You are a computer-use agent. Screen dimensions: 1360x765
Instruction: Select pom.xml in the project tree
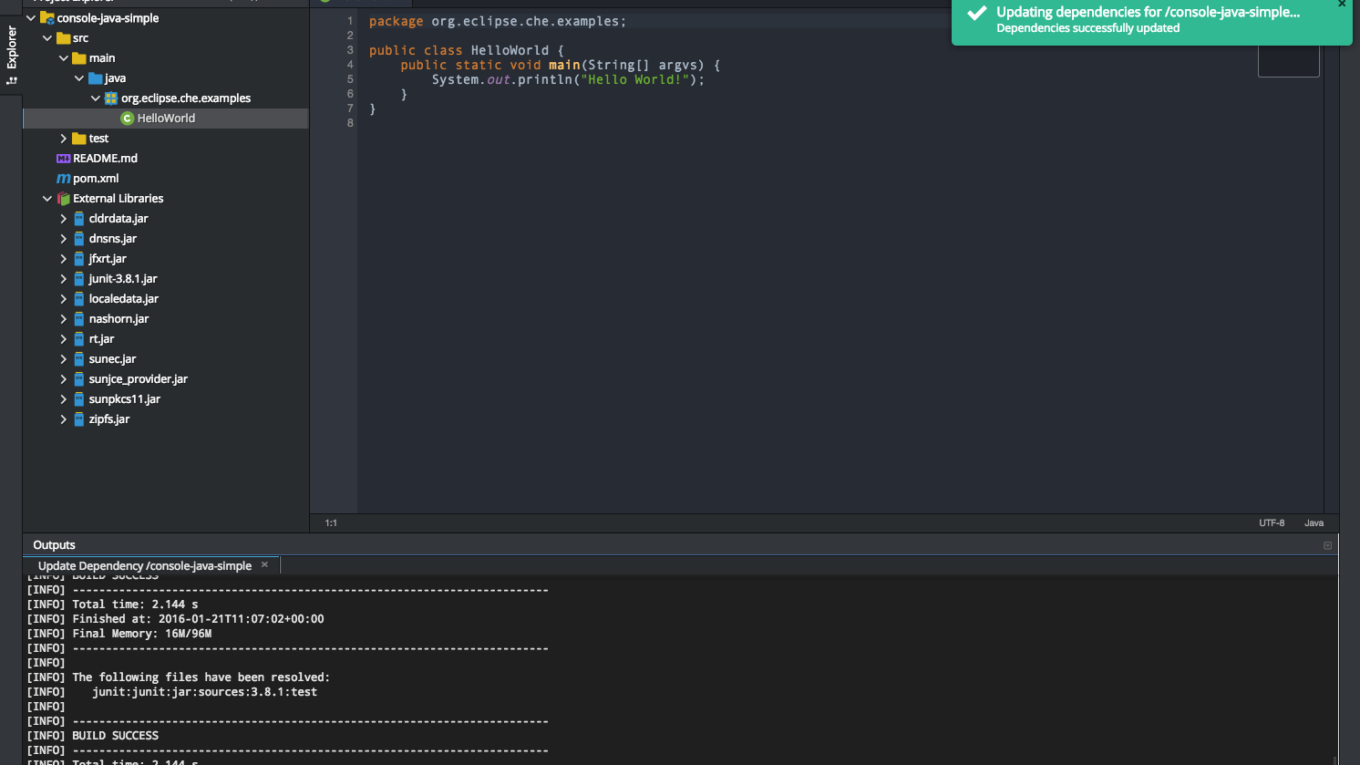(96, 178)
